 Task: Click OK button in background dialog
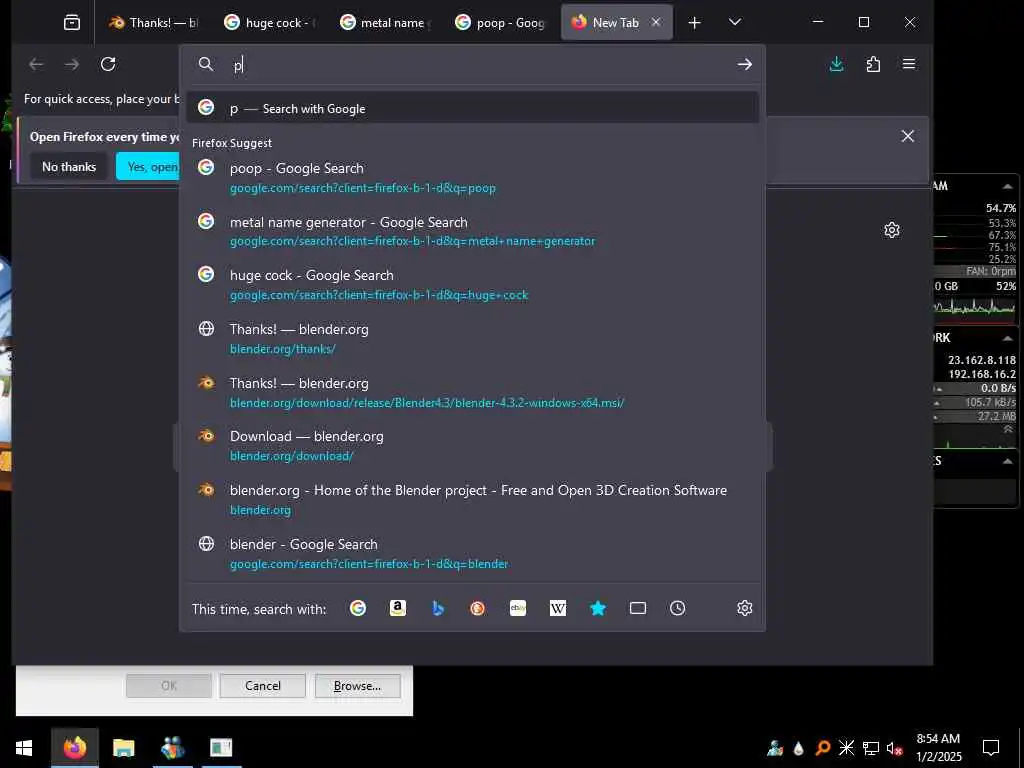coord(169,686)
